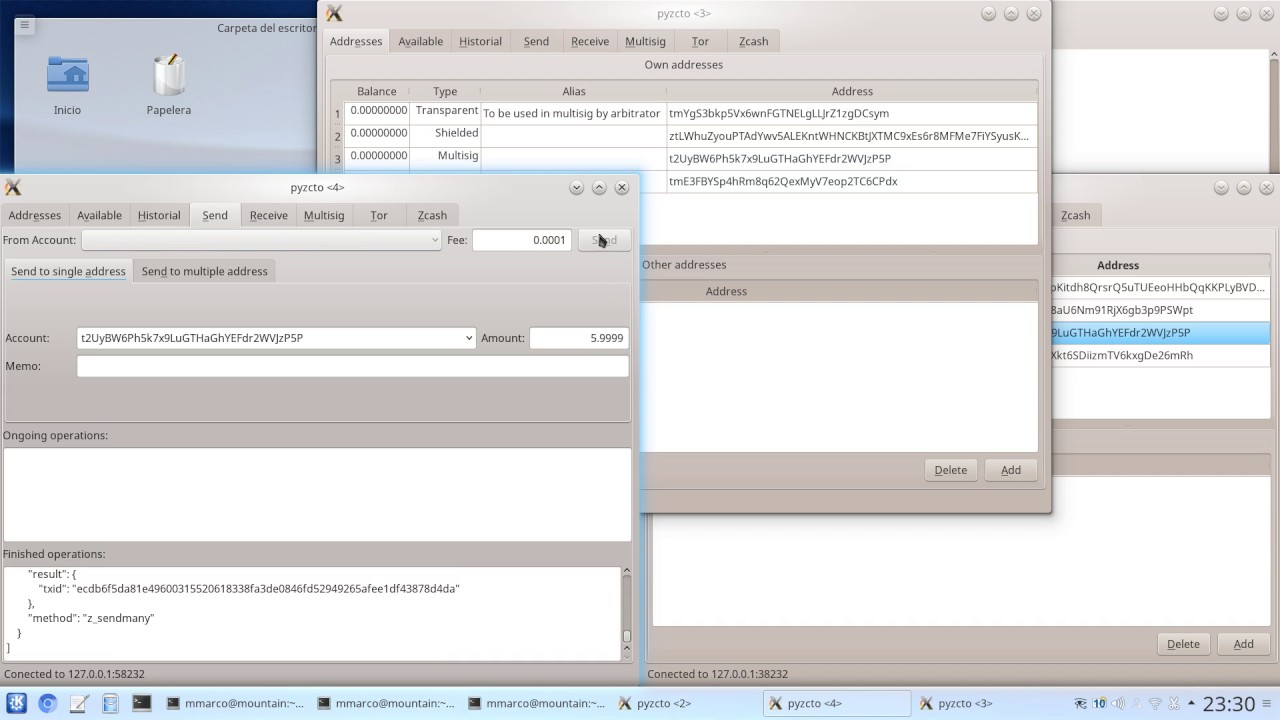Screen dimensions: 1280x720
Task: Select address tmE3FBYSp4hRm8q62QexMyV7eop2TC6CPdx
Action: click(852, 181)
